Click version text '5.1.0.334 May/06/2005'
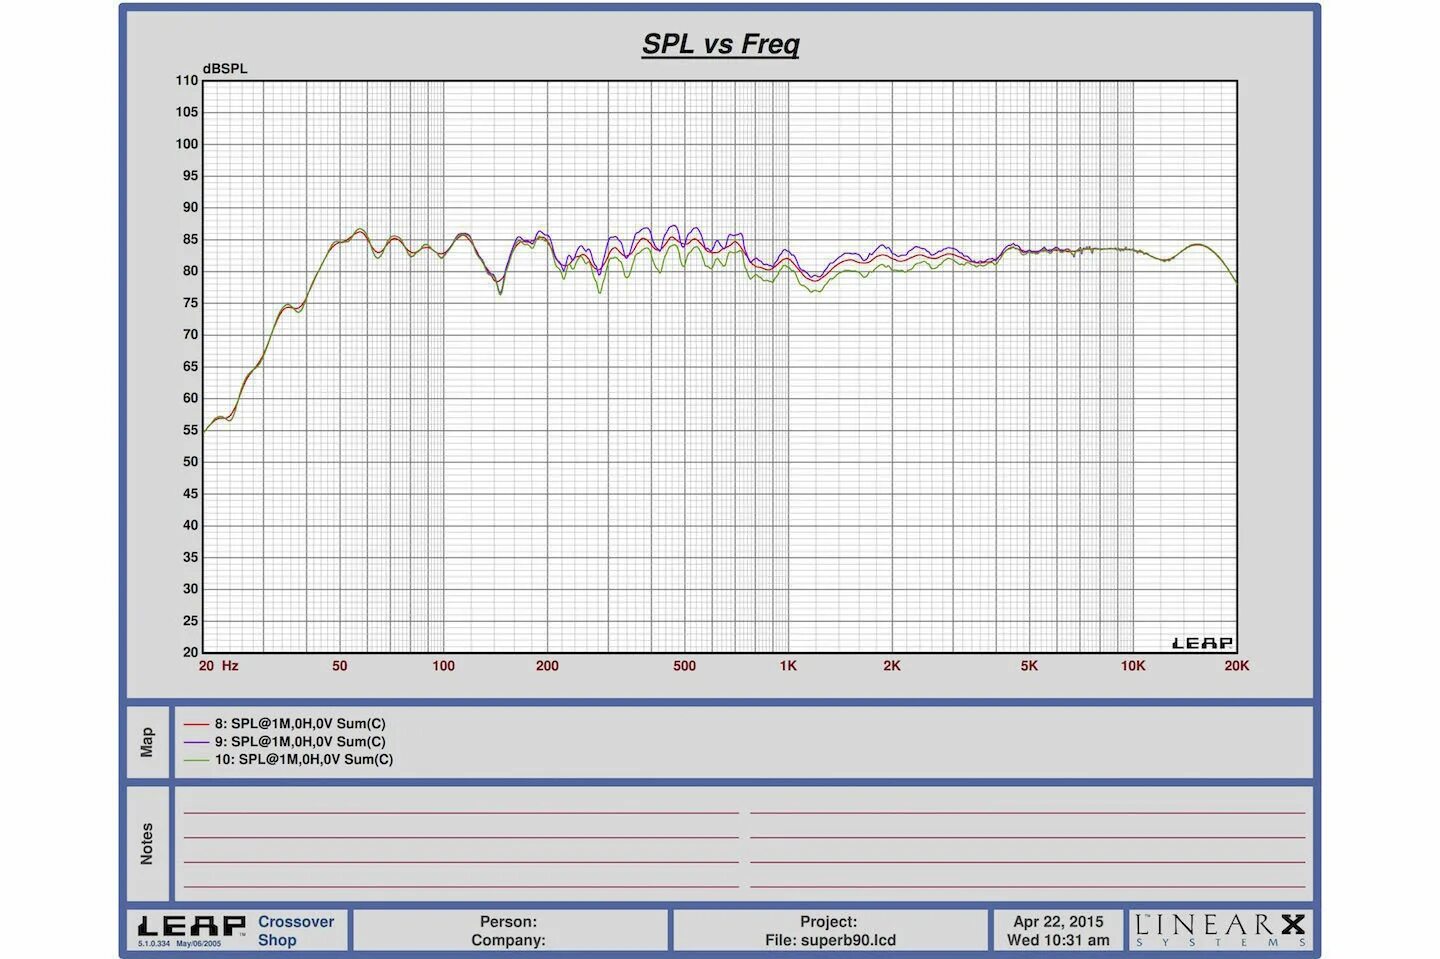The width and height of the screenshot is (1440, 959). tap(180, 944)
